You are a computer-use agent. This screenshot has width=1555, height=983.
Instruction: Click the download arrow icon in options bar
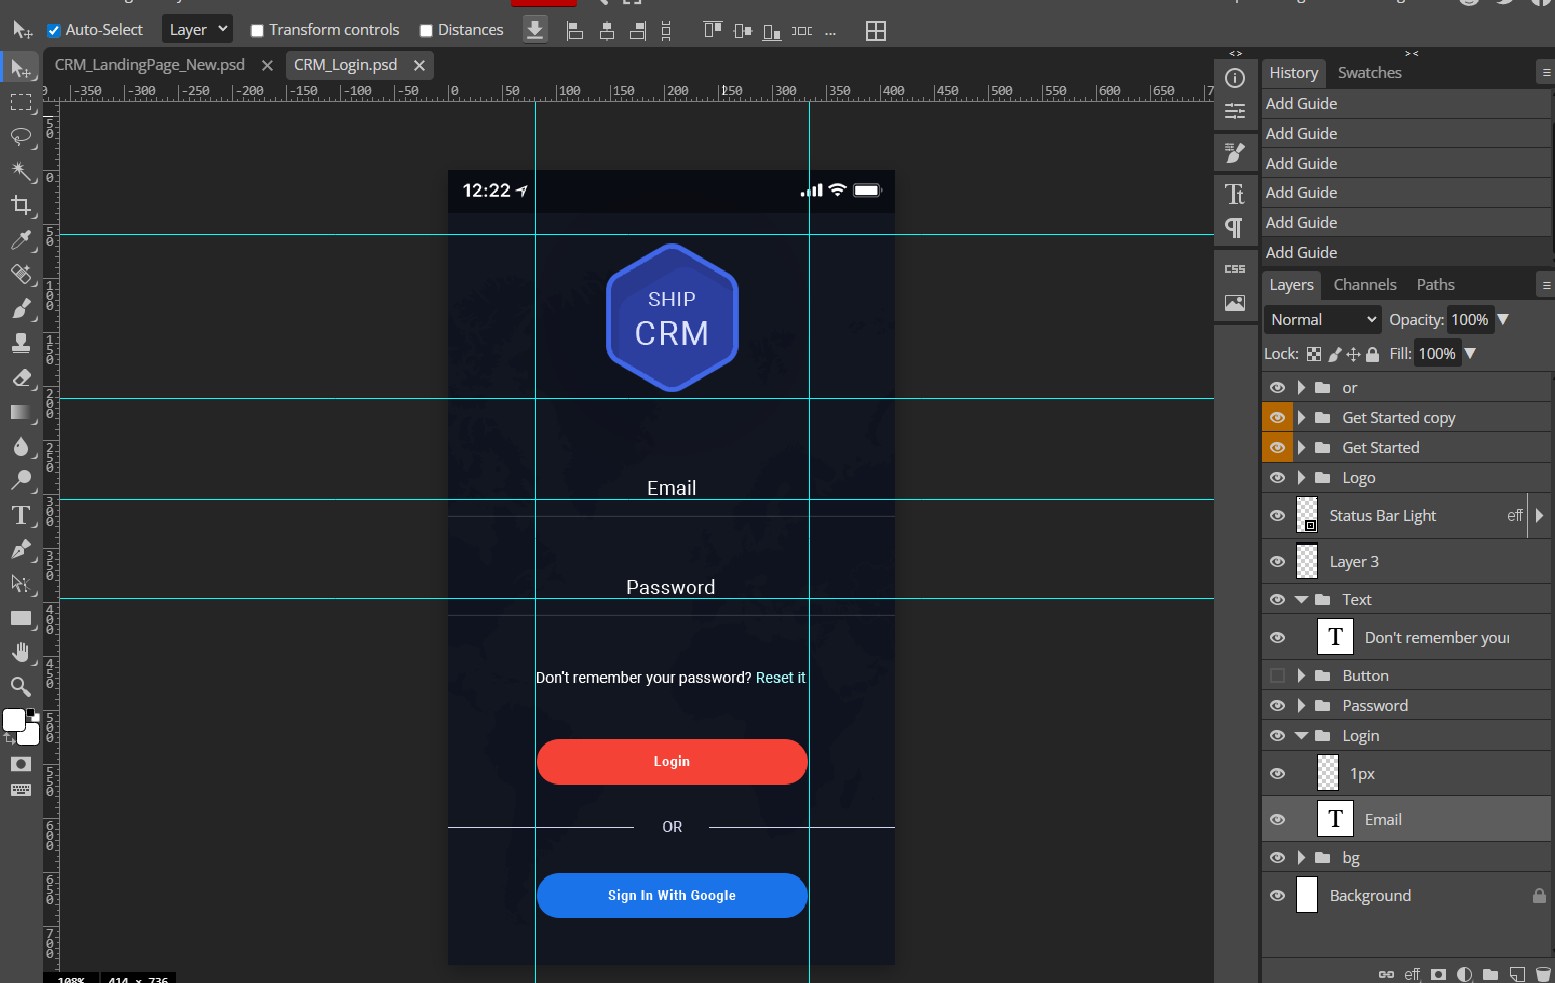(x=535, y=30)
